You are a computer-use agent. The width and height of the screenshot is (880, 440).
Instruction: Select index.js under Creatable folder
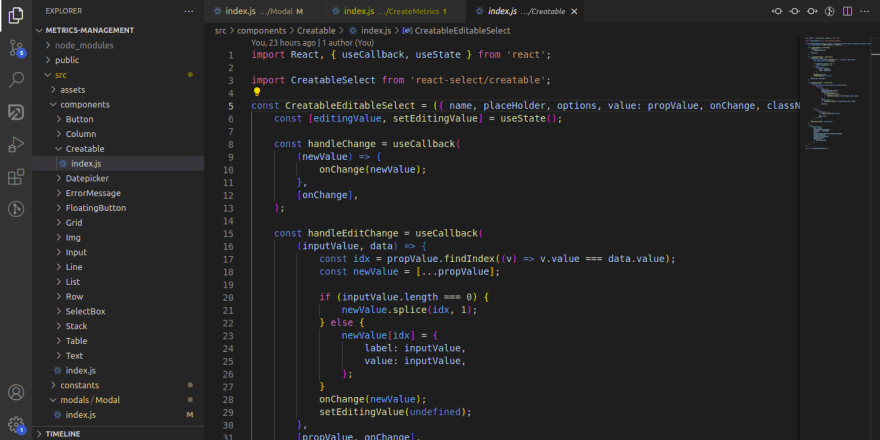[119, 163]
